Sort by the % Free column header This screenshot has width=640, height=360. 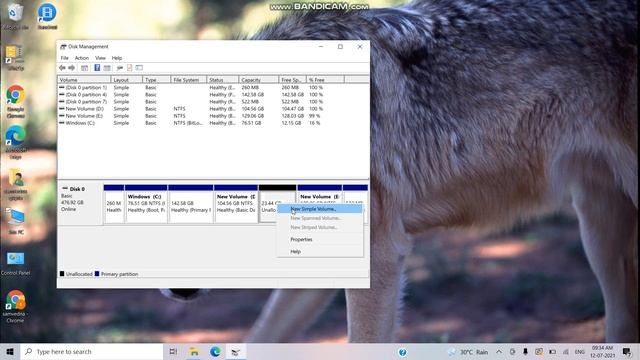tap(325, 80)
